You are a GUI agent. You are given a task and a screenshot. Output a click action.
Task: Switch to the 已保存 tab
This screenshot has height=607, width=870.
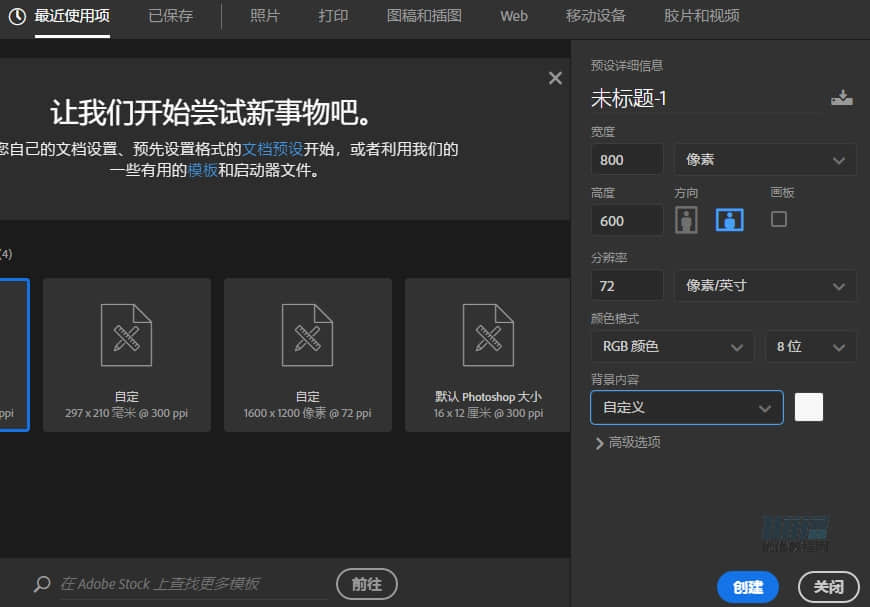pos(170,16)
